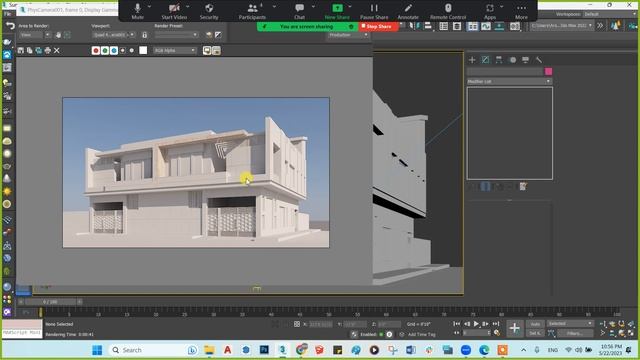Image resolution: width=640 pixels, height=360 pixels.
Task: Switch to the Hierarchy panel tab
Action: pyautogui.click(x=499, y=60)
